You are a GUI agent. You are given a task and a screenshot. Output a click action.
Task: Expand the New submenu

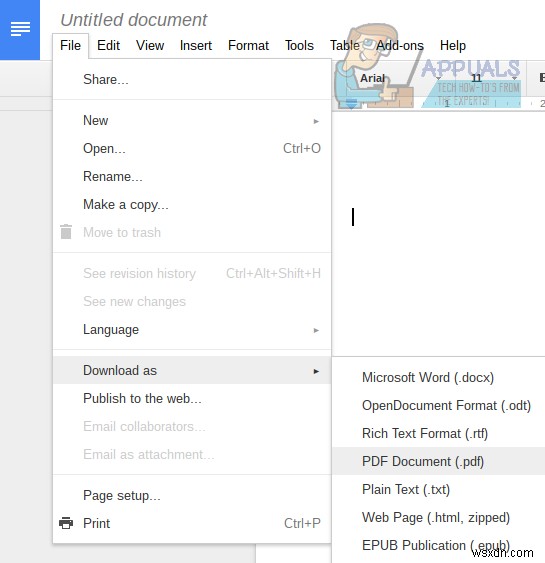tap(192, 120)
